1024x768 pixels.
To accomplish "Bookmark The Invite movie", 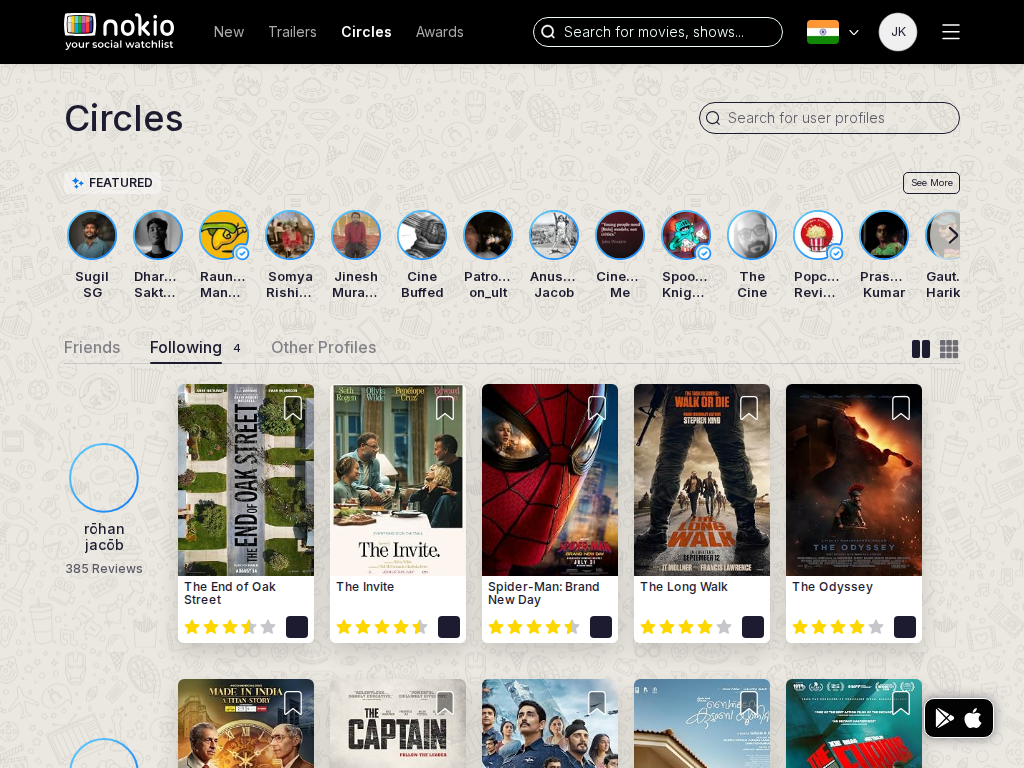I will pyautogui.click(x=445, y=408).
